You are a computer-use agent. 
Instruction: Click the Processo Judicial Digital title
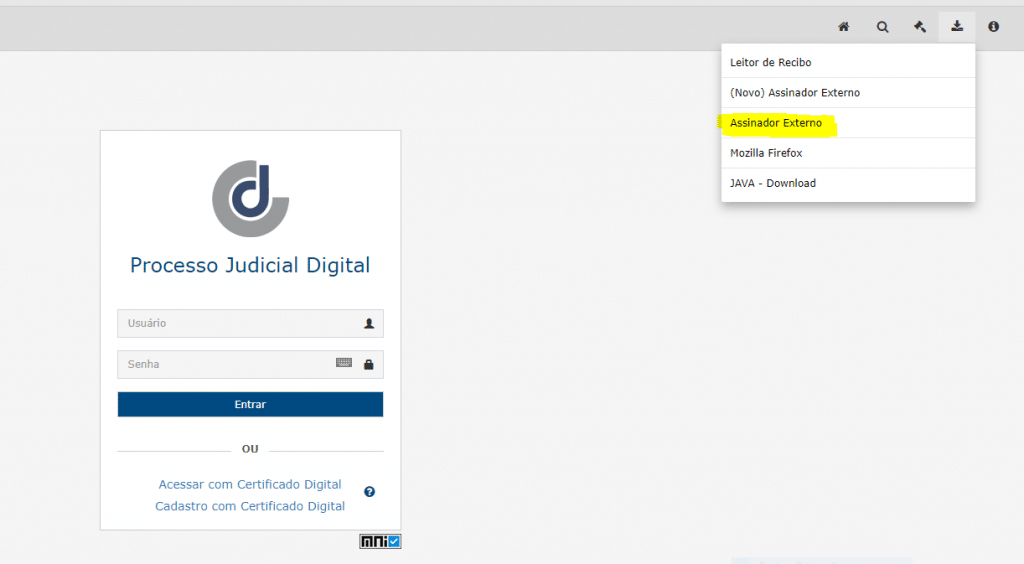click(x=250, y=265)
